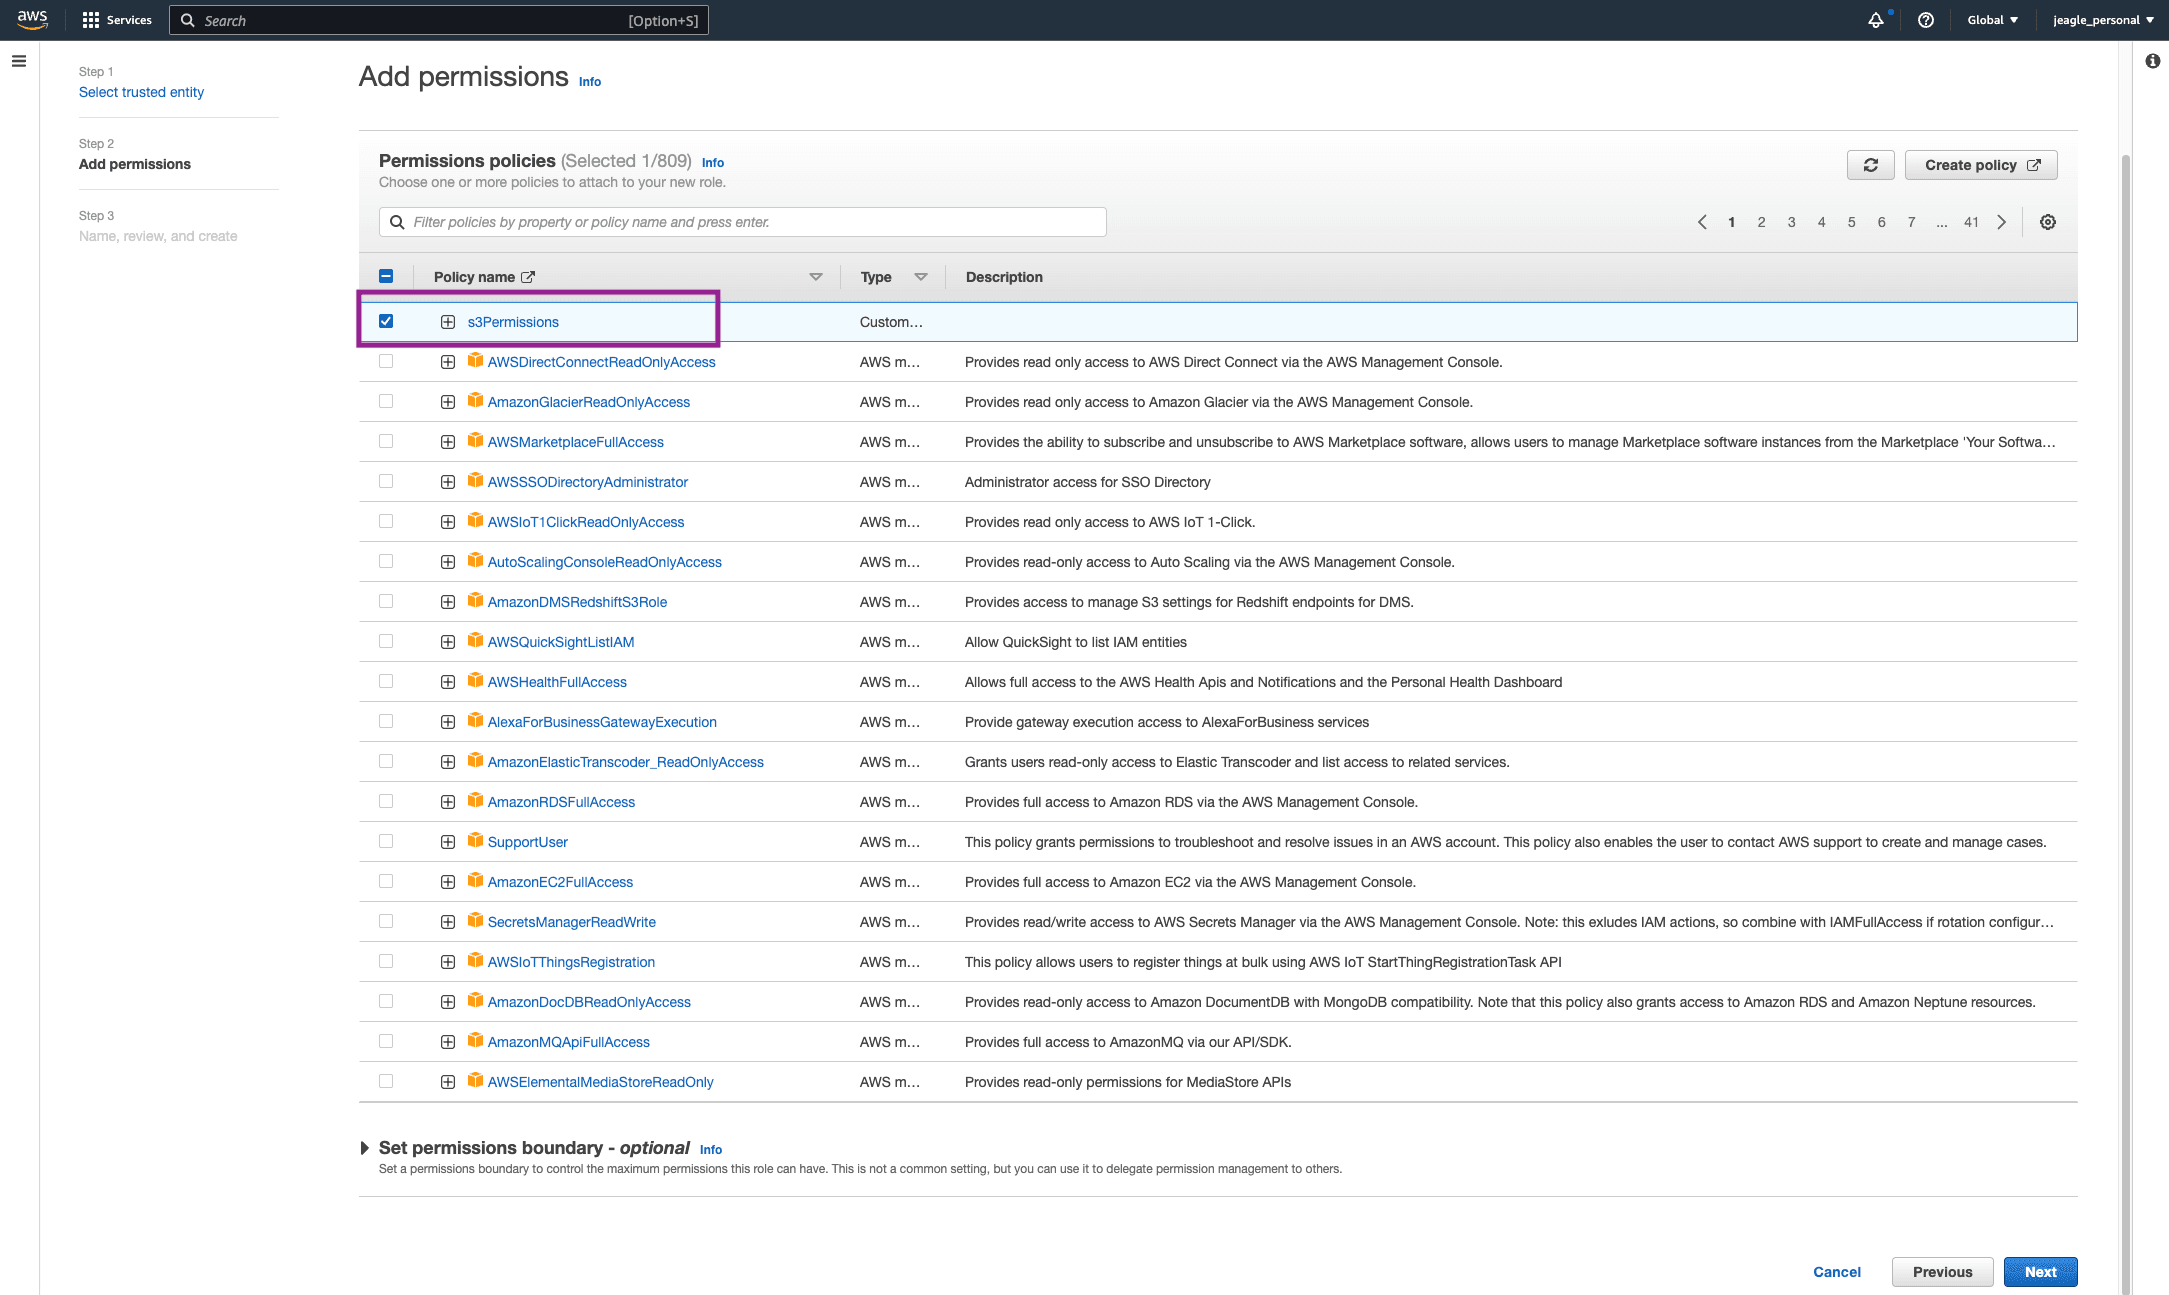This screenshot has height=1295, width=2169.
Task: Expand the AmazonEC2FullAccess policy row details
Action: click(x=448, y=882)
